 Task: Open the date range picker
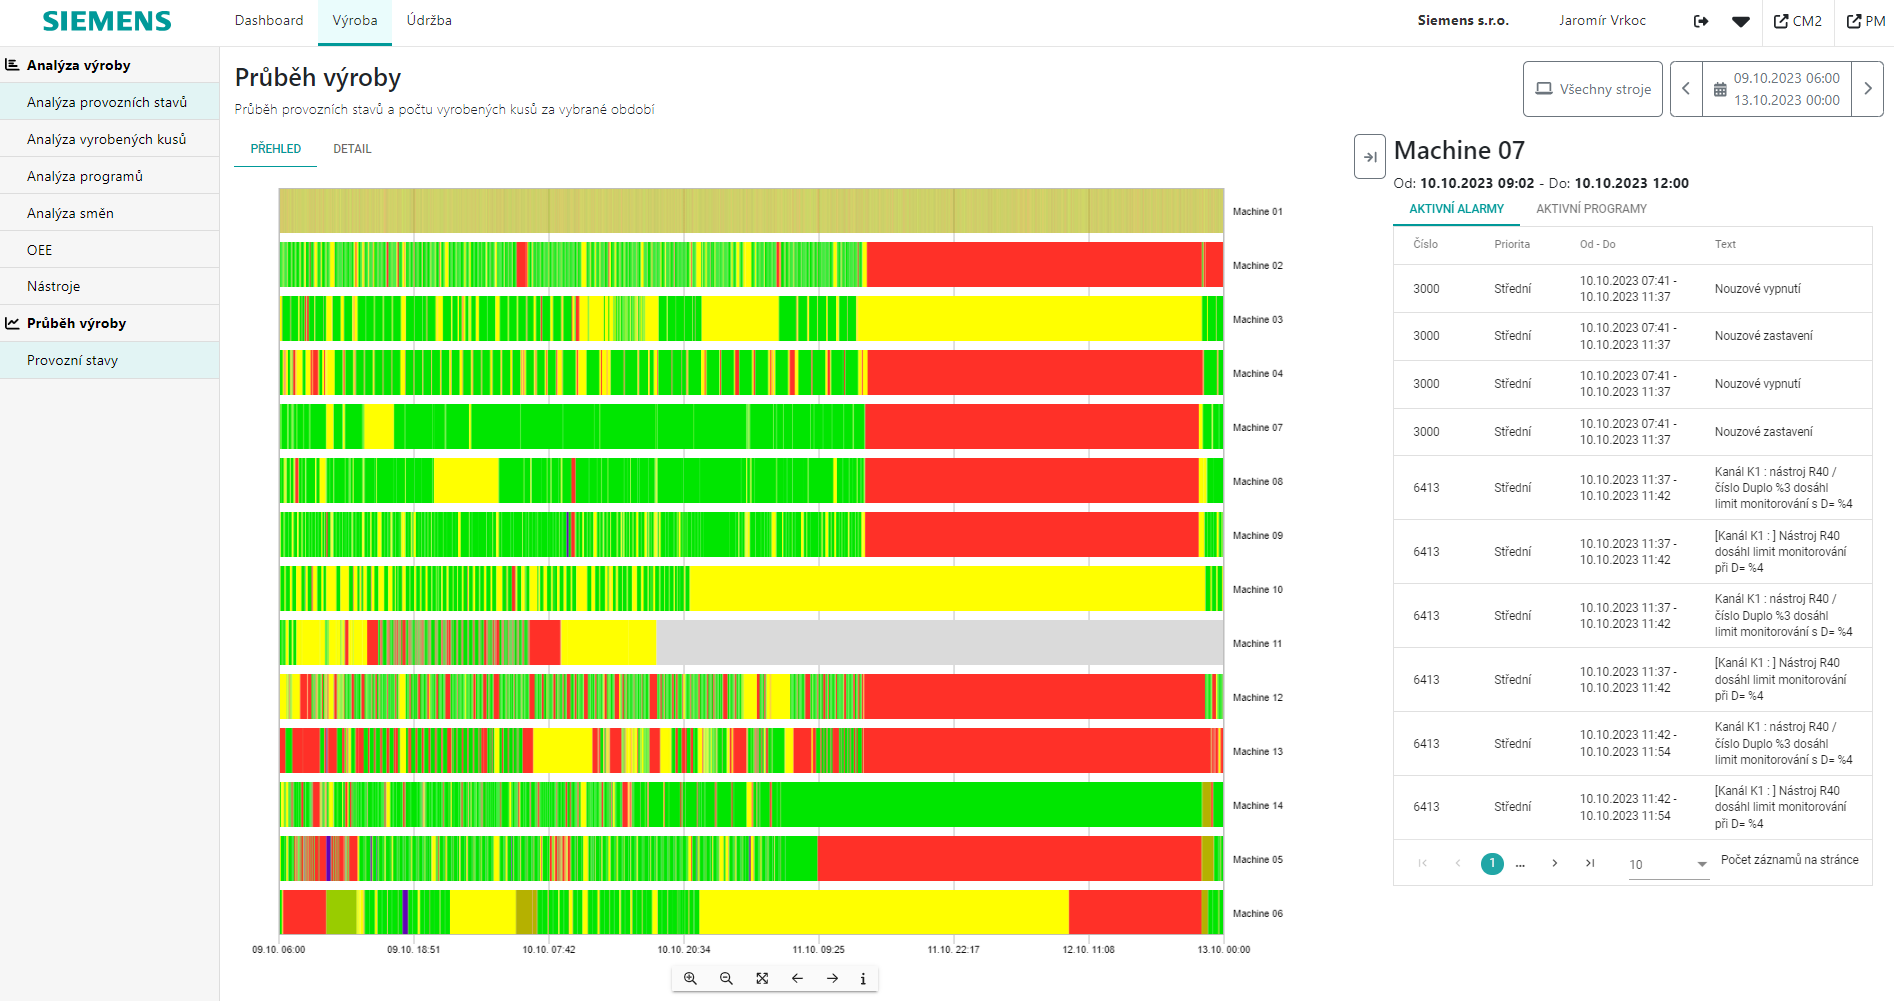pyautogui.click(x=1777, y=89)
